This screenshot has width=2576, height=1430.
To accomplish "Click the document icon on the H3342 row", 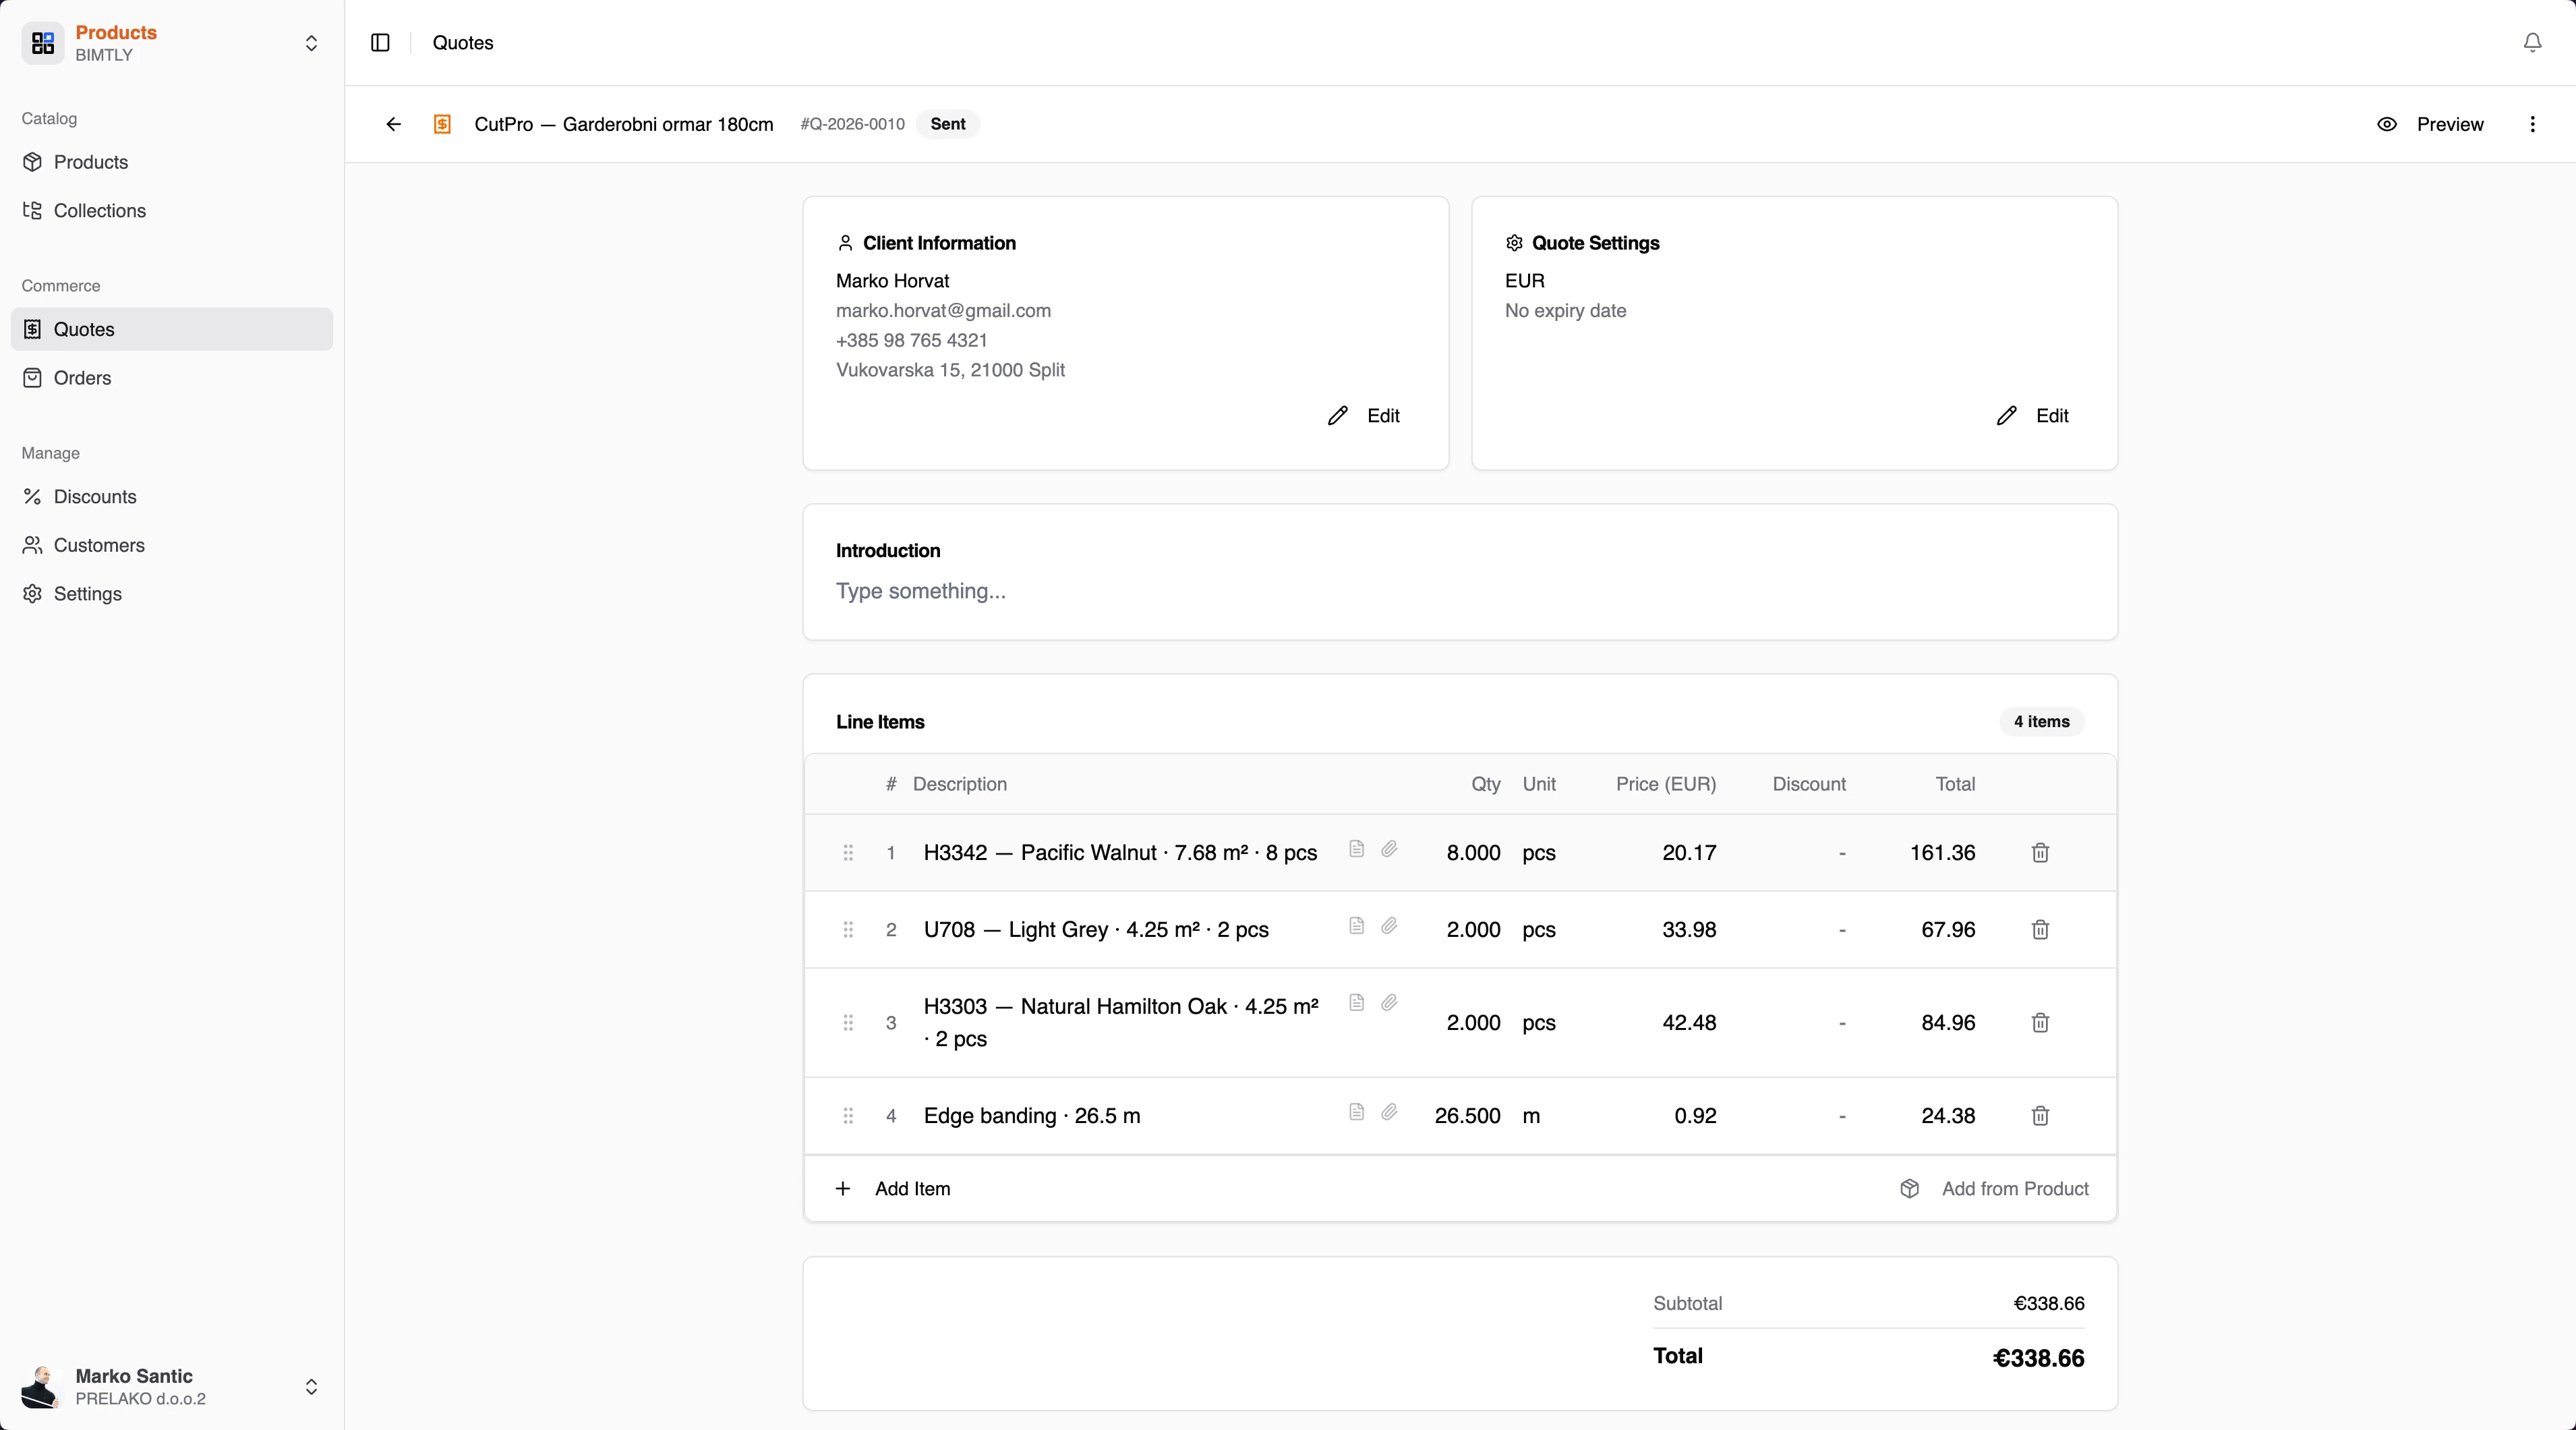I will pyautogui.click(x=1357, y=848).
